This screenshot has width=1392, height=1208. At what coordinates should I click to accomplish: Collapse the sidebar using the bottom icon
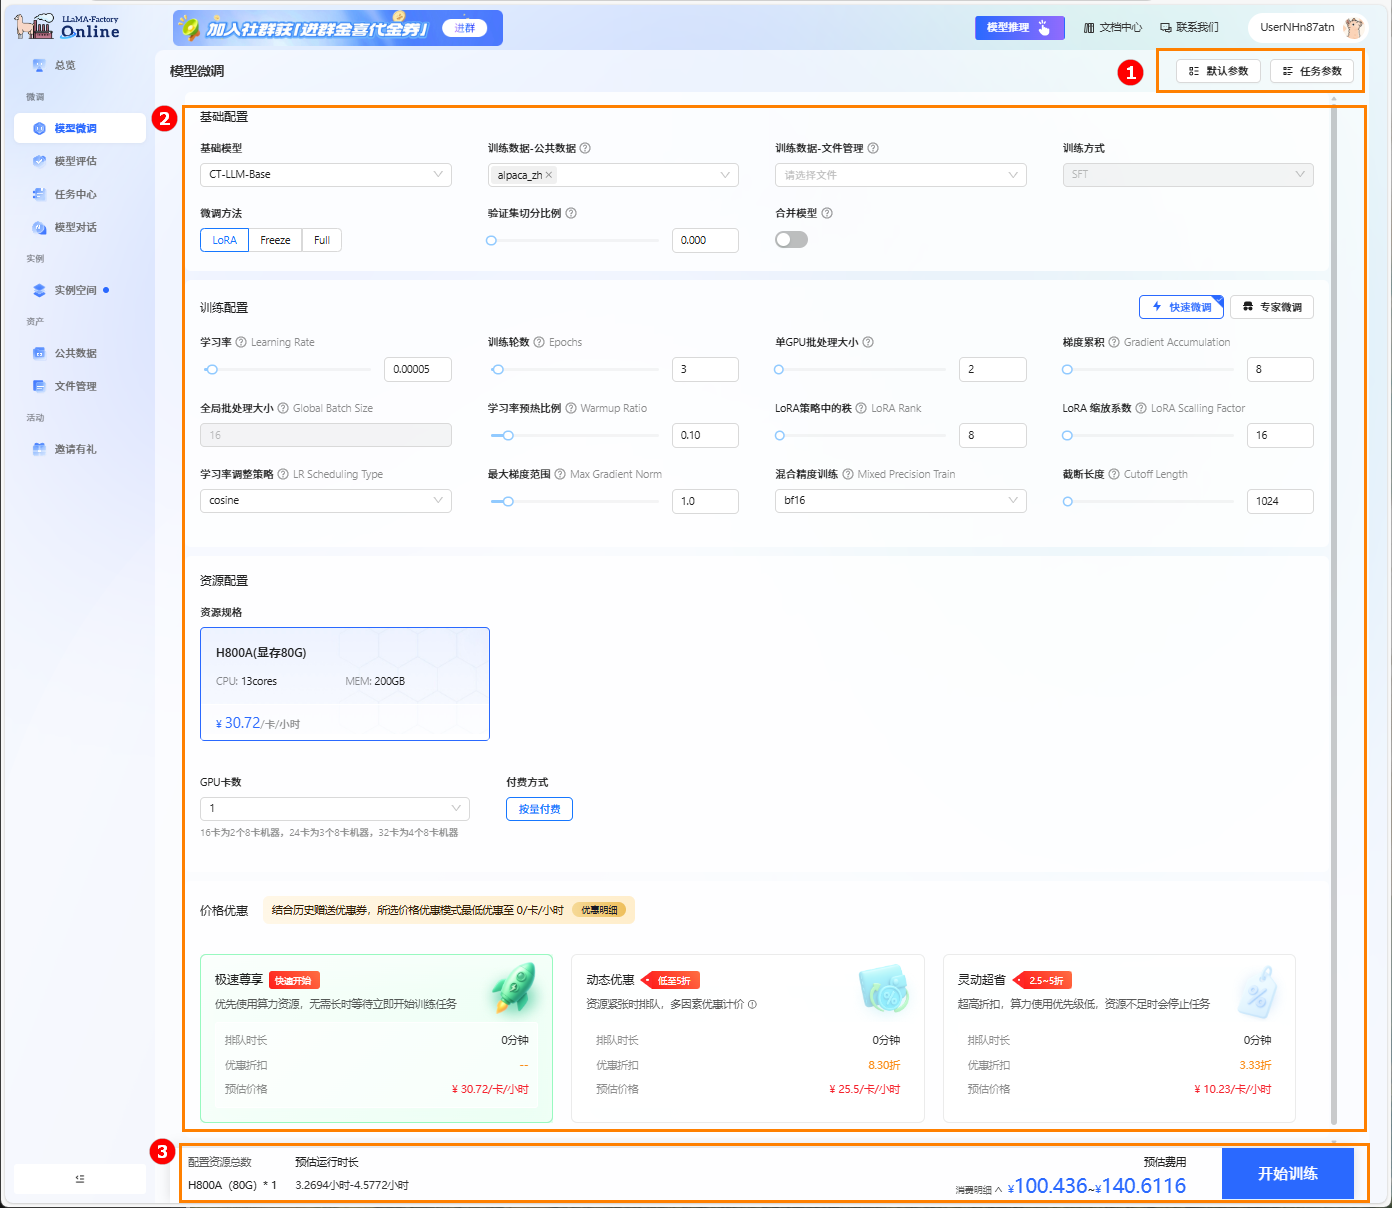click(80, 1179)
